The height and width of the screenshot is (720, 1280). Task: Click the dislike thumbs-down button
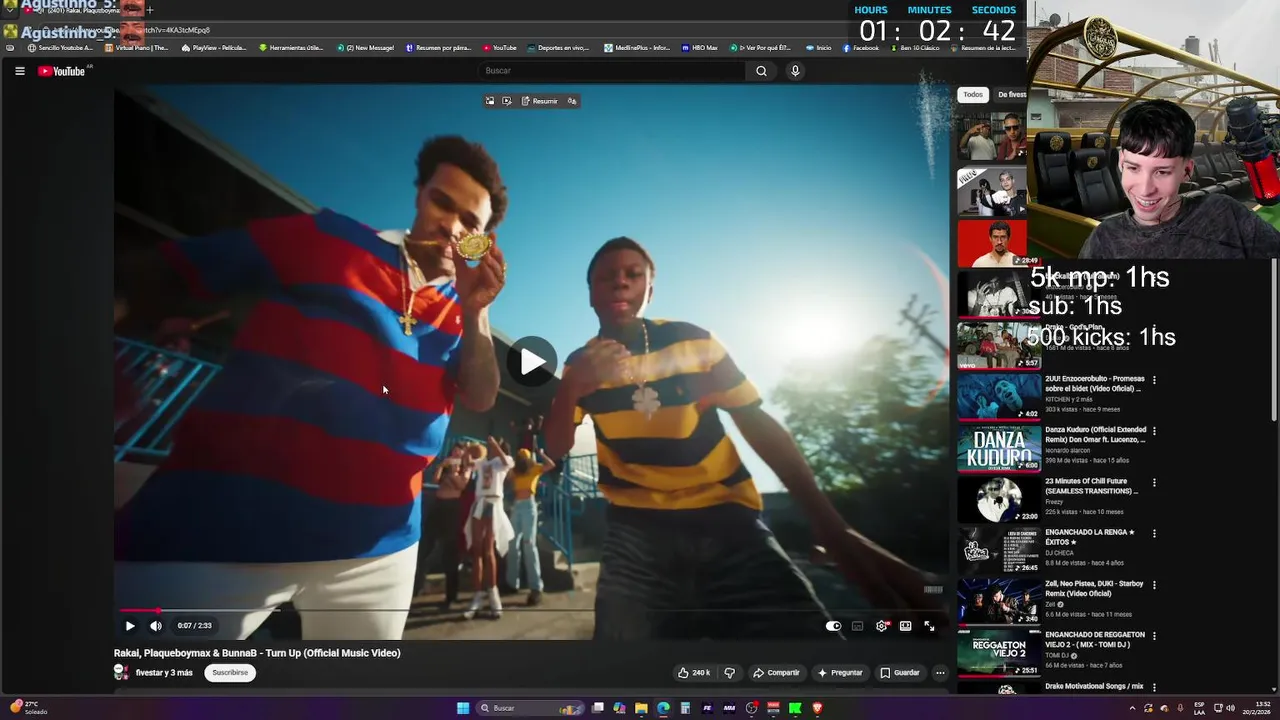(729, 673)
